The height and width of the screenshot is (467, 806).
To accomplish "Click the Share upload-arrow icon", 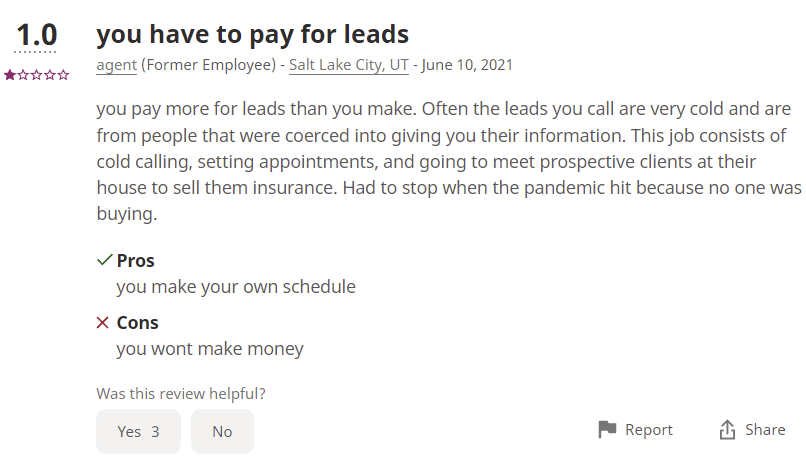I will 727,429.
